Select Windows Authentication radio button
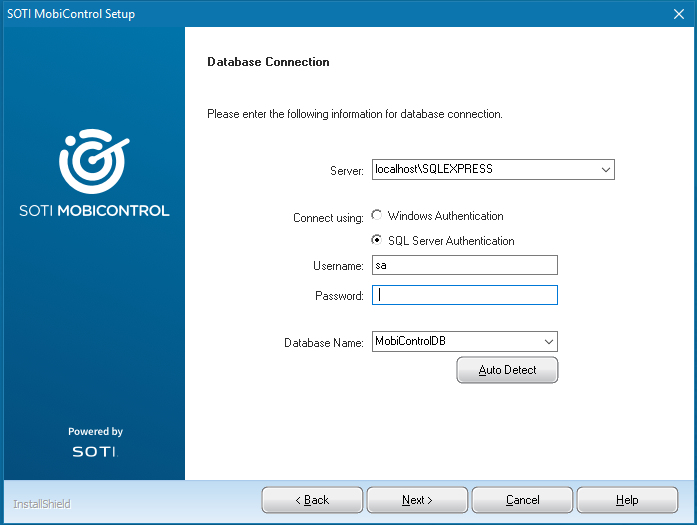Image resolution: width=697 pixels, height=525 pixels. pyautogui.click(x=376, y=216)
